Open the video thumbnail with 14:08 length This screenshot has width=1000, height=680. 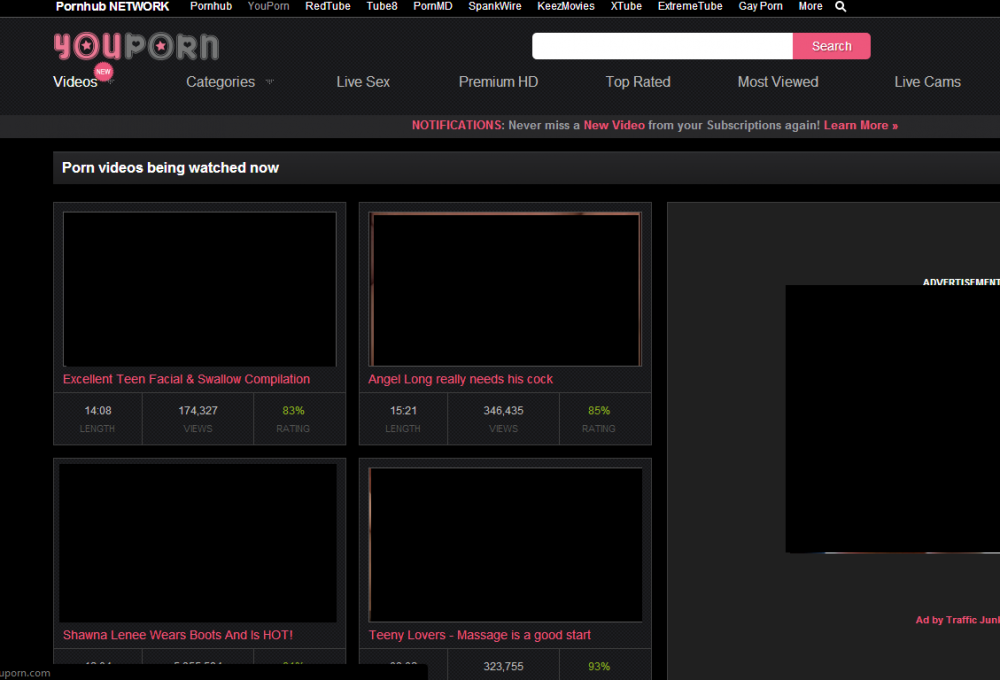[x=199, y=289]
